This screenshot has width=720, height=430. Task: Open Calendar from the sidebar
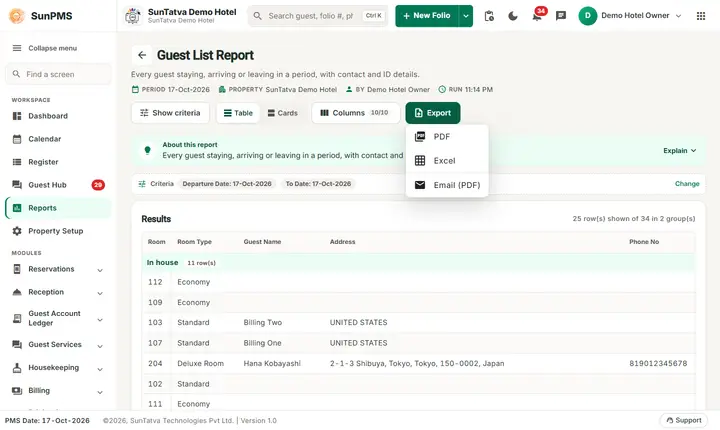point(58,139)
